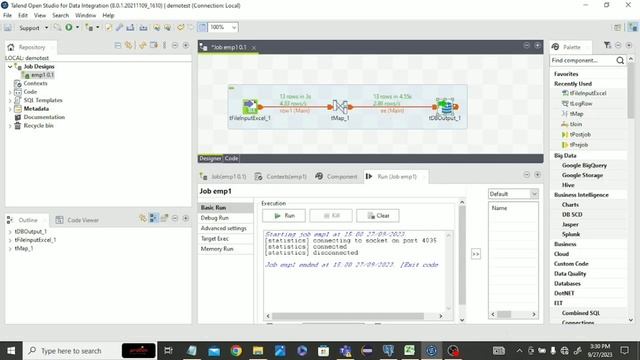
Task: Switch to the Component tab
Action: point(336,176)
